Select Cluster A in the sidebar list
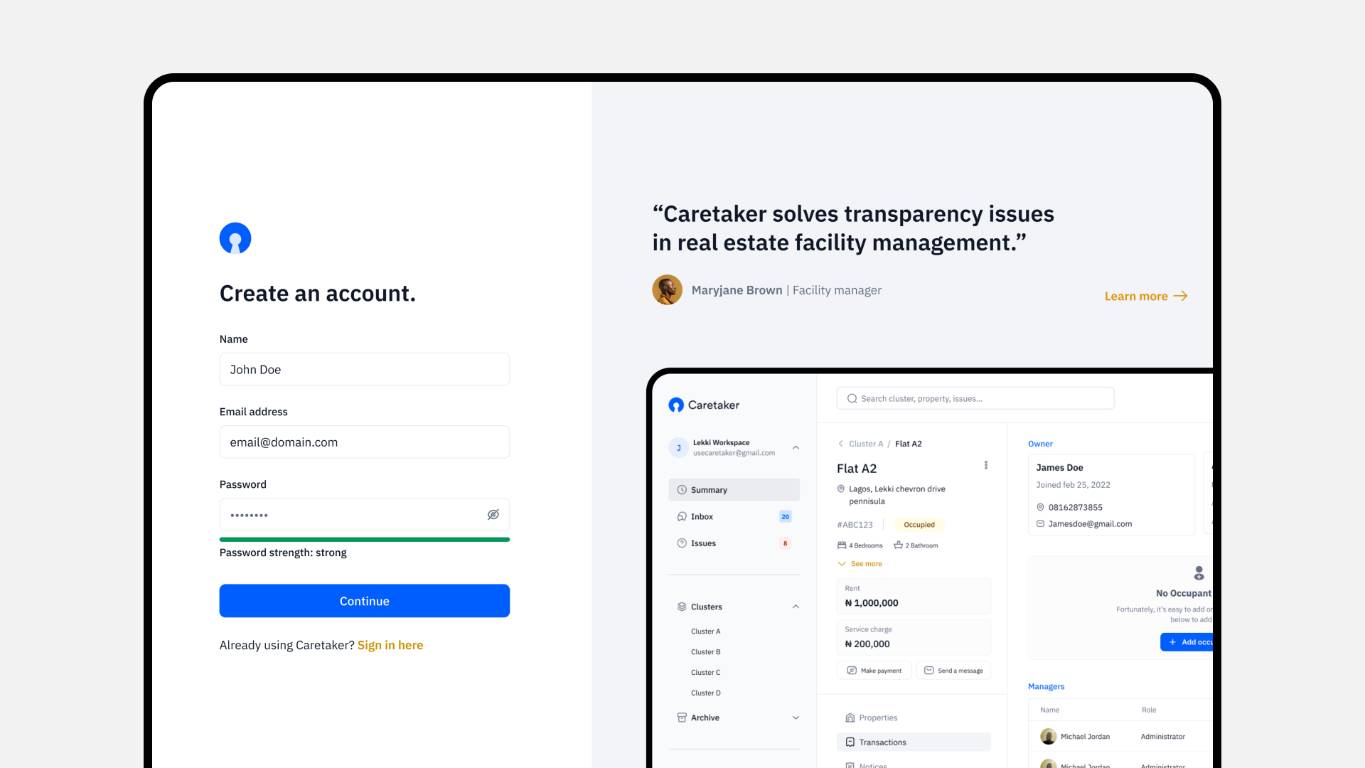This screenshot has height=768, width=1365. (x=706, y=632)
